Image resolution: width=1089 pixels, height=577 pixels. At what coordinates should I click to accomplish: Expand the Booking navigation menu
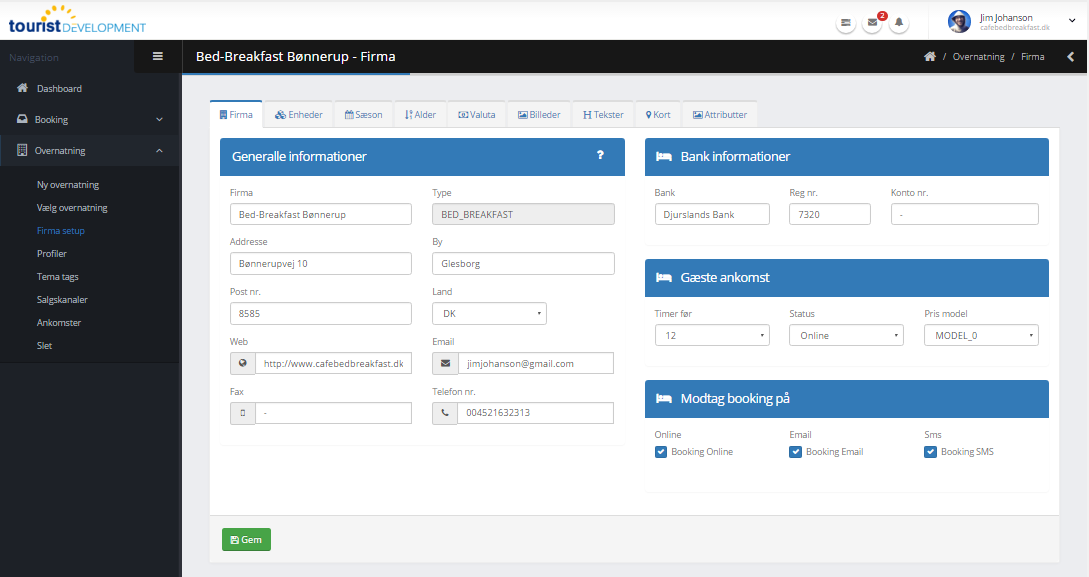[90, 120]
